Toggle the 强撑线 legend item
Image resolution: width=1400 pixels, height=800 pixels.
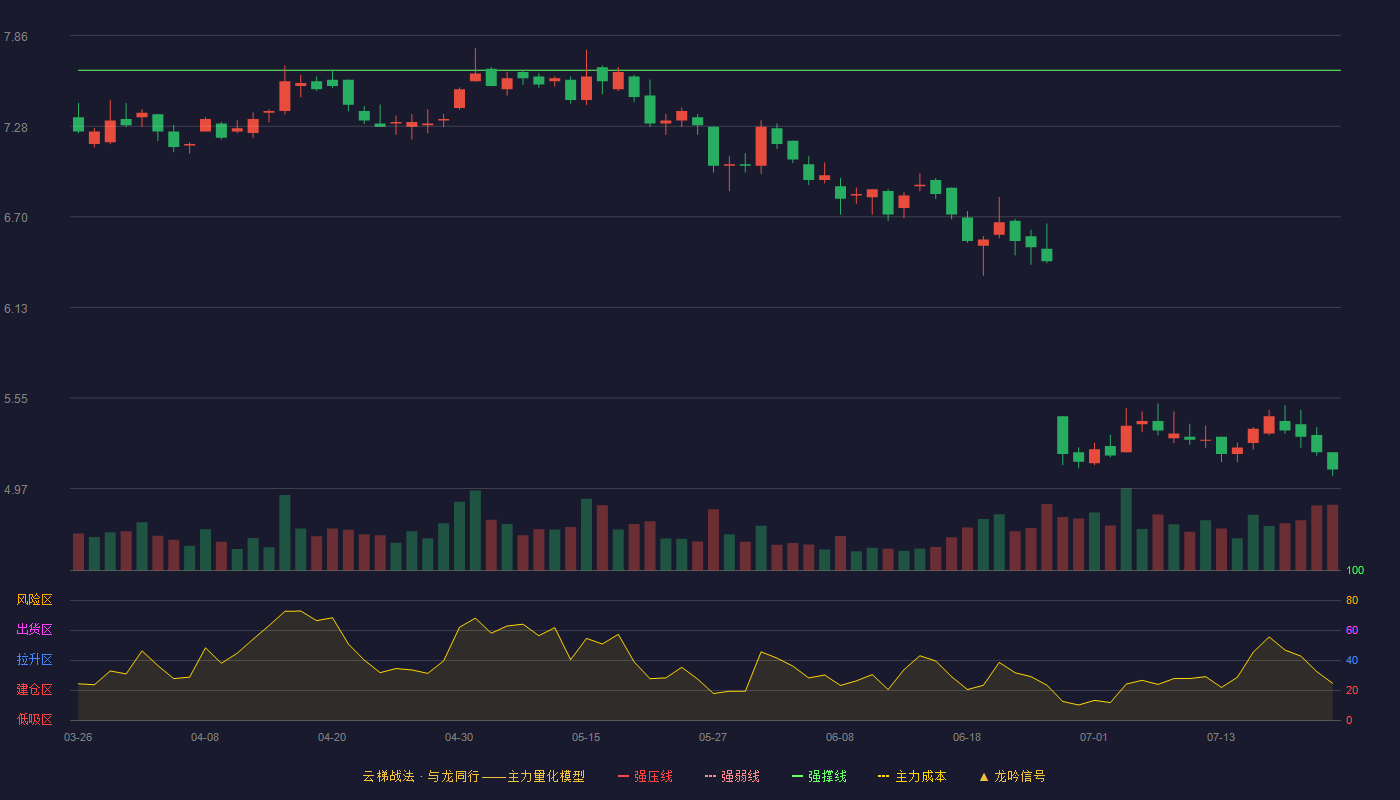coord(819,776)
